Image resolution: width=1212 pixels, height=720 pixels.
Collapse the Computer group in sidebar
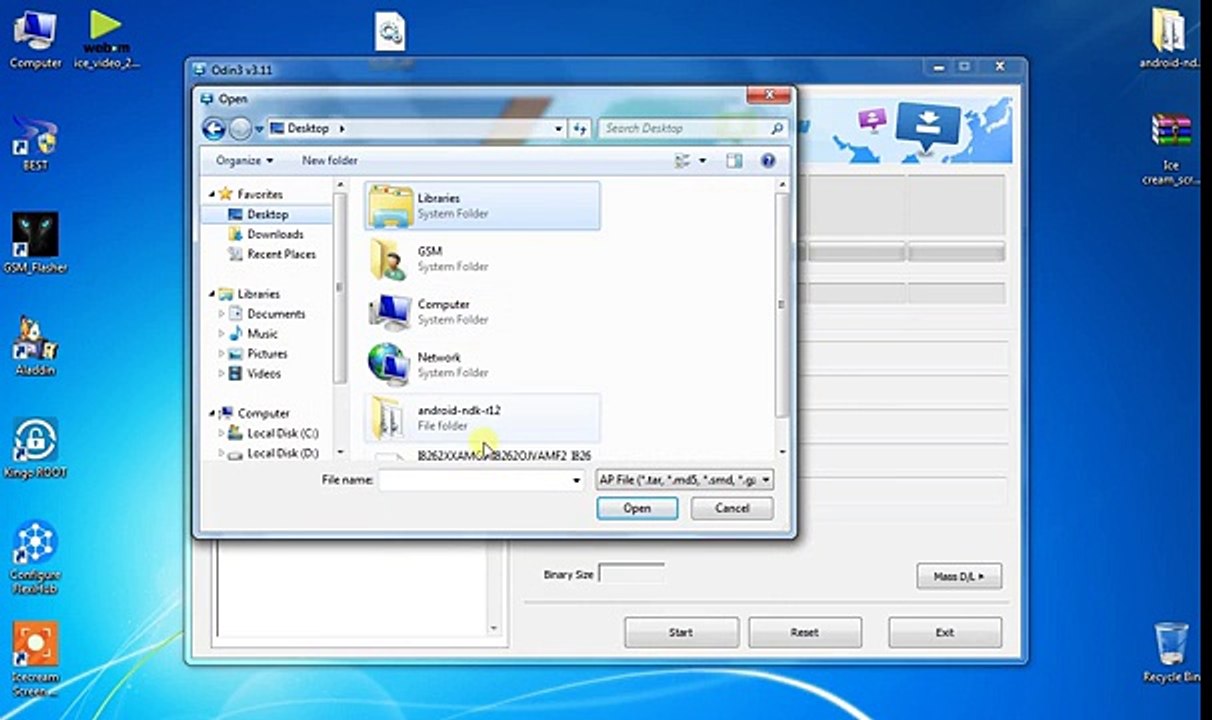(212, 413)
